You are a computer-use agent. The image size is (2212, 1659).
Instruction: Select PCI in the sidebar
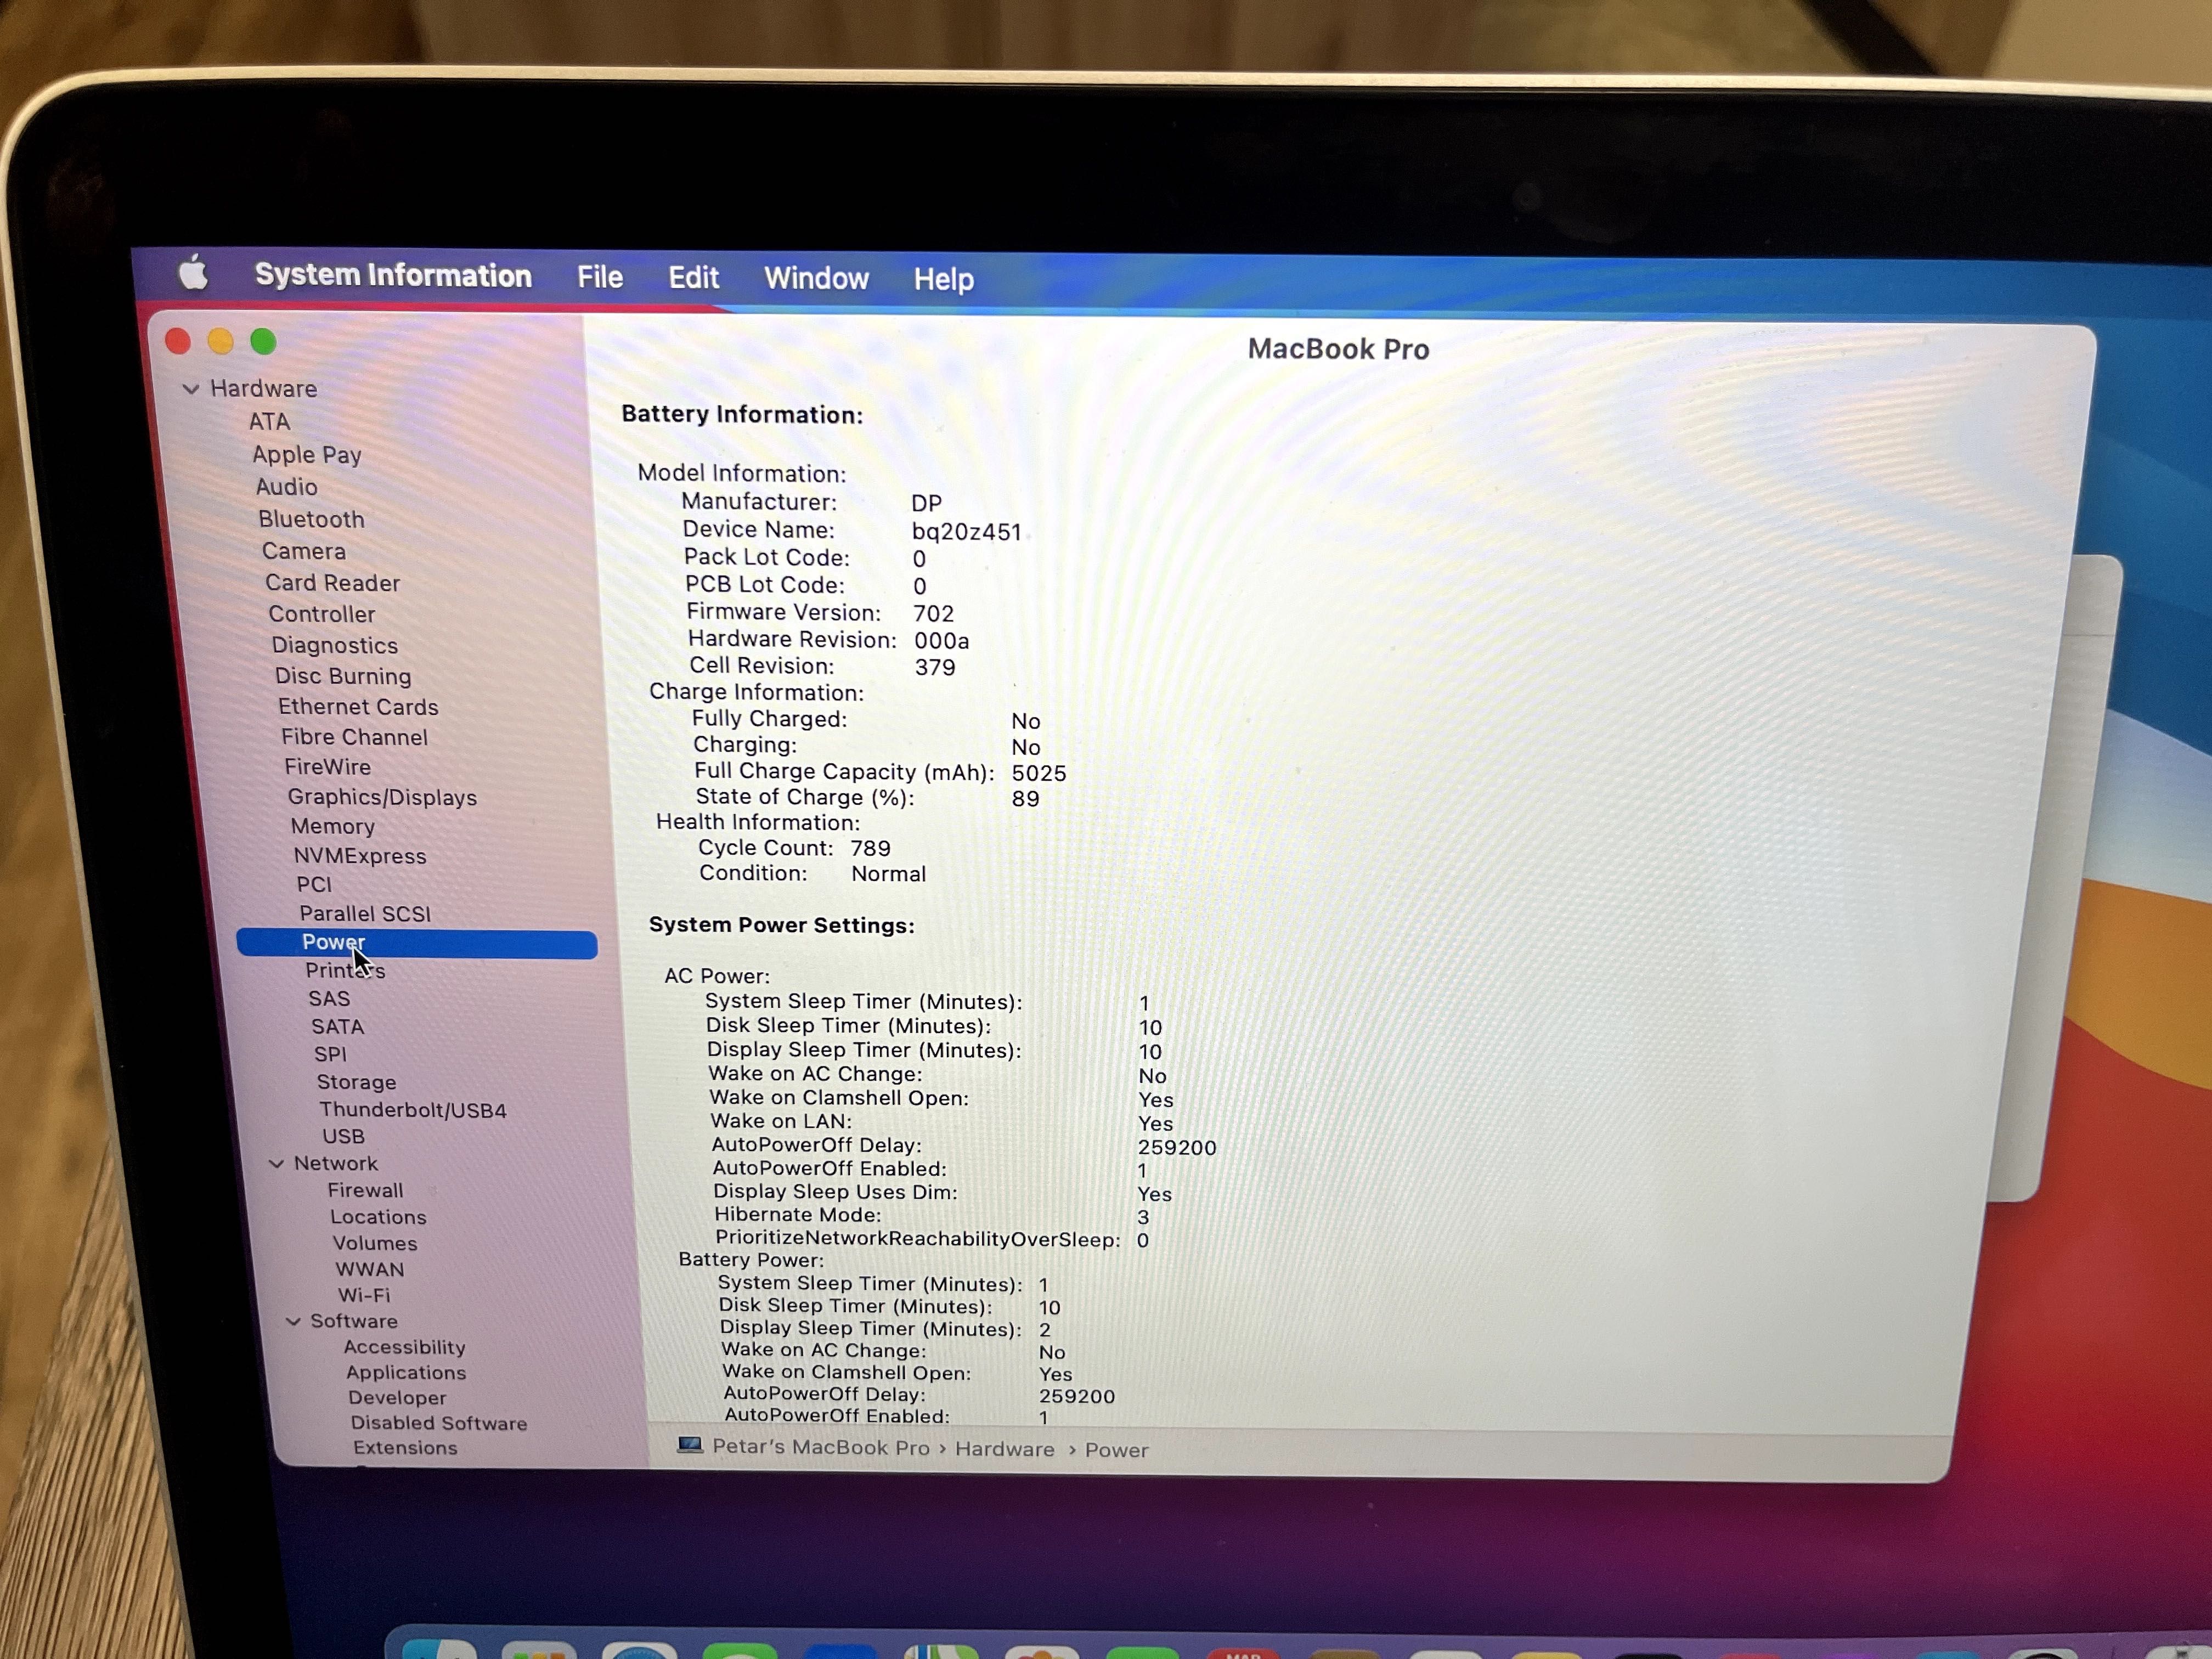click(313, 884)
